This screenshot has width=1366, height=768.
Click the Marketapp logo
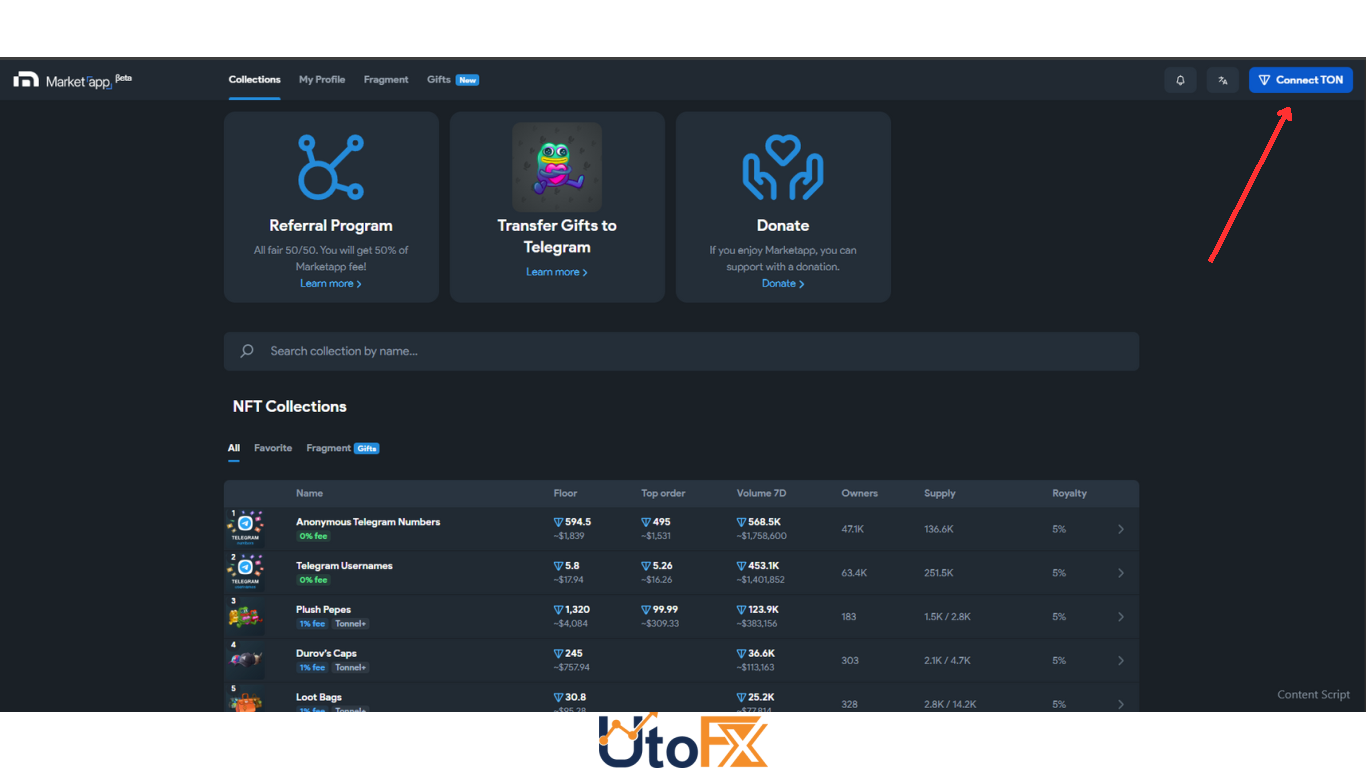(x=72, y=80)
